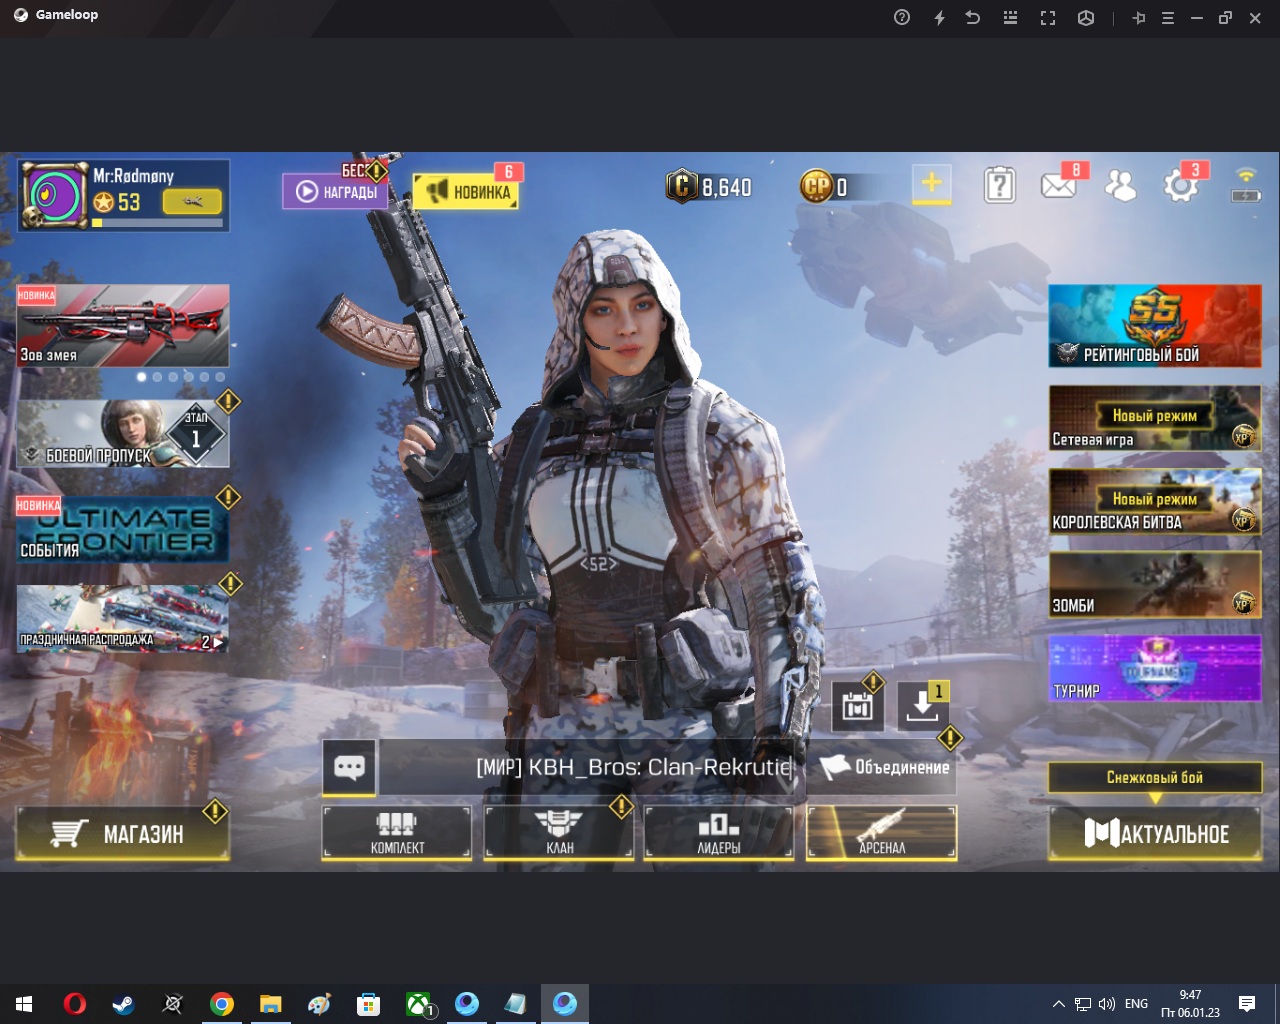Click the lightning bolt boost icon

[939, 17]
